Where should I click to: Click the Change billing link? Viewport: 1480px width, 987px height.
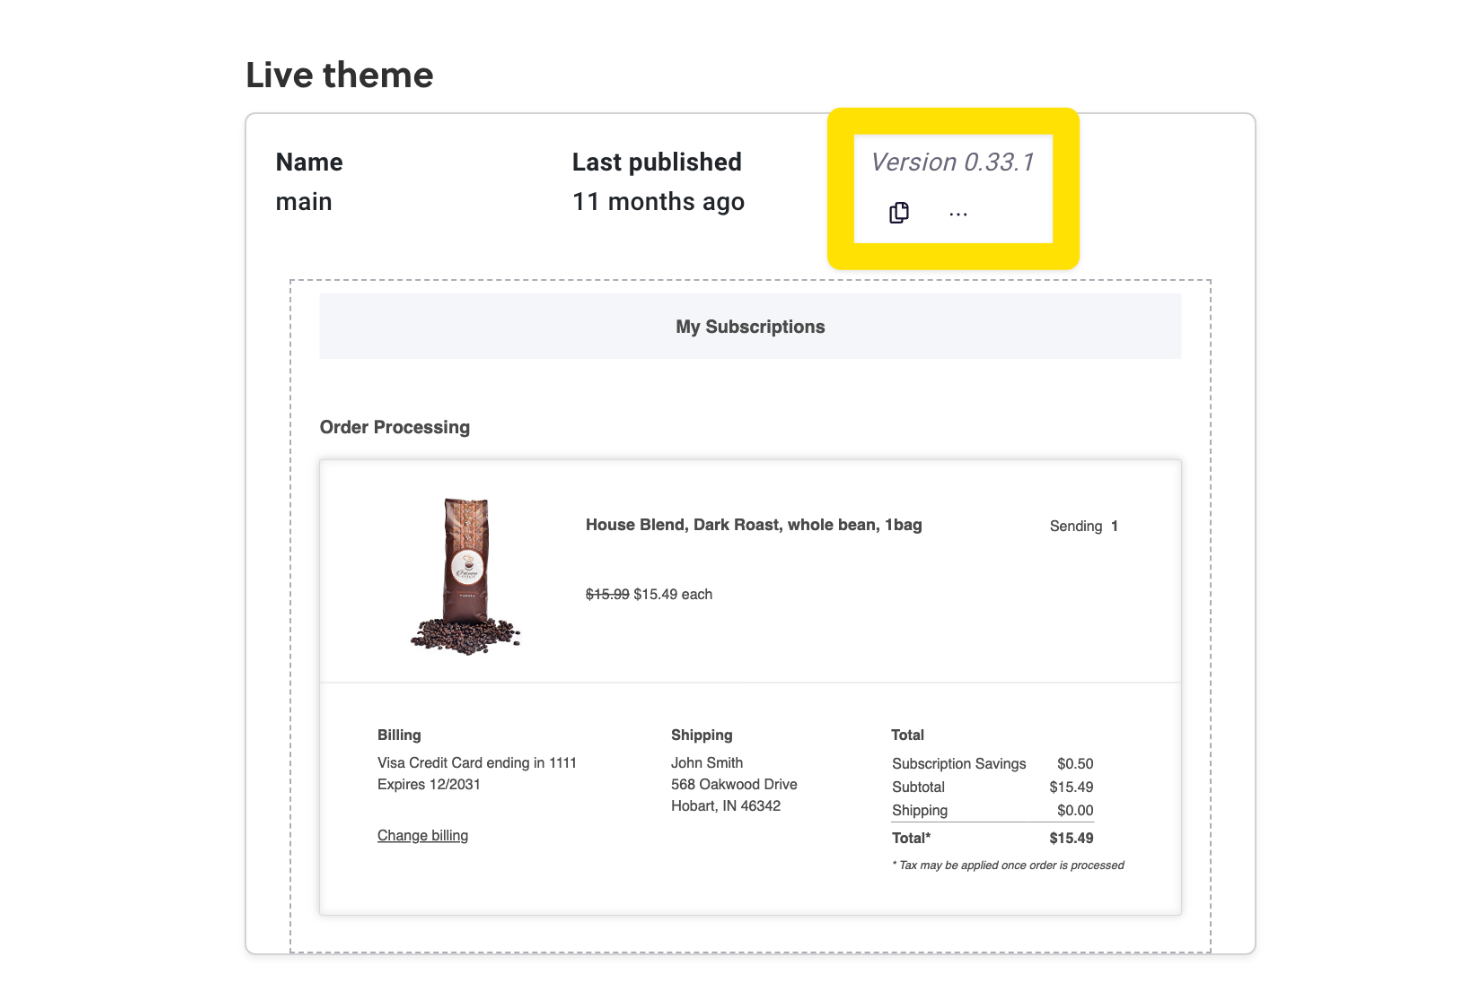(x=422, y=835)
